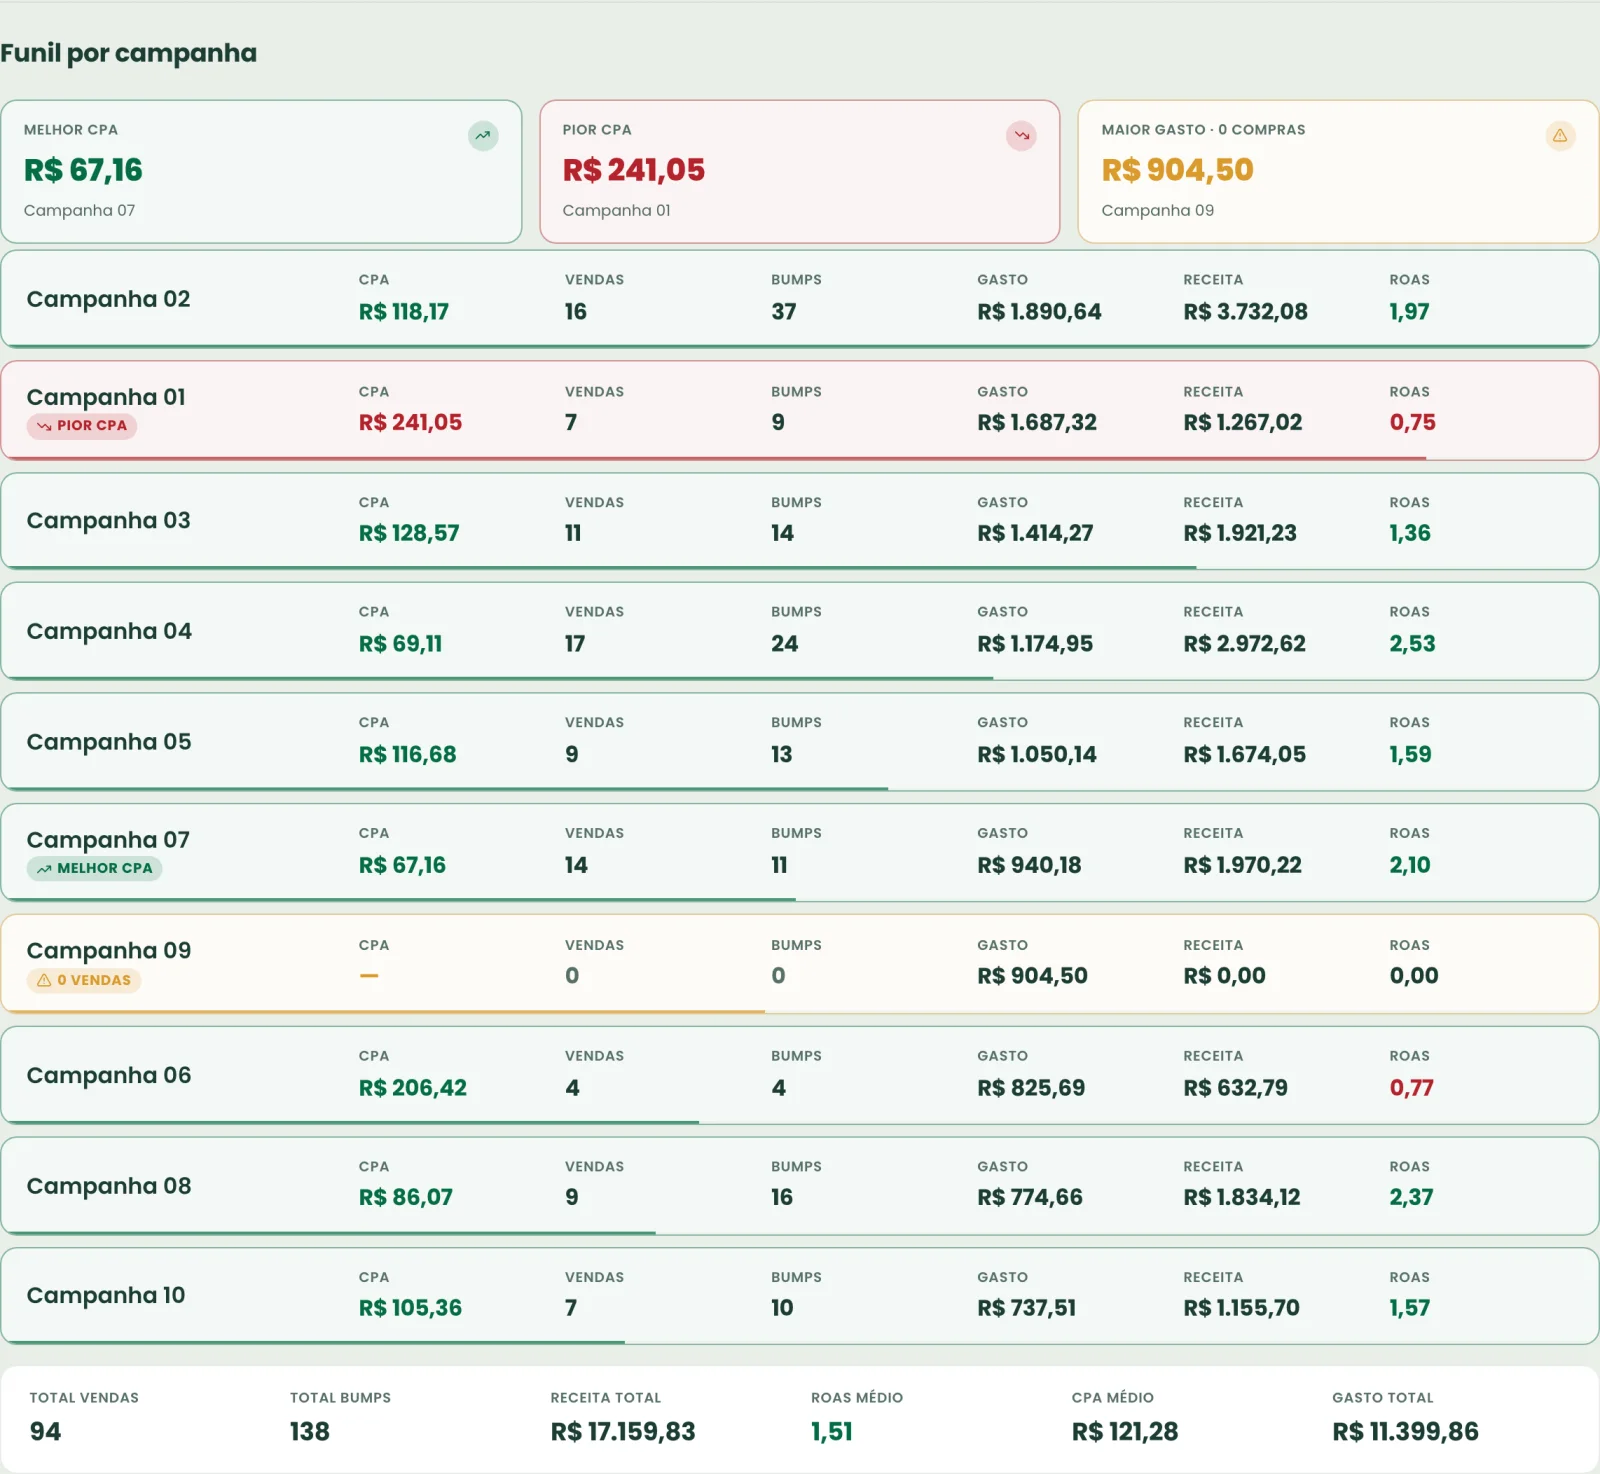Click receita value R$ 1.674,05

click(1245, 755)
